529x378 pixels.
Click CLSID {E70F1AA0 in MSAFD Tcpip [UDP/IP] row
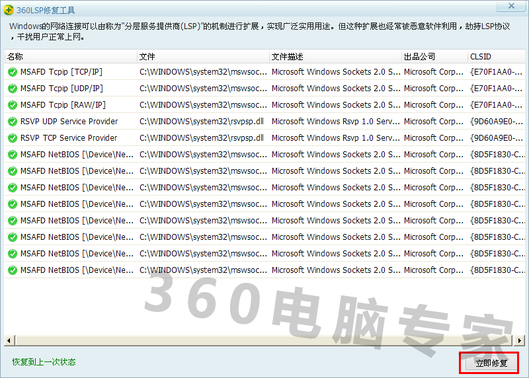click(496, 88)
